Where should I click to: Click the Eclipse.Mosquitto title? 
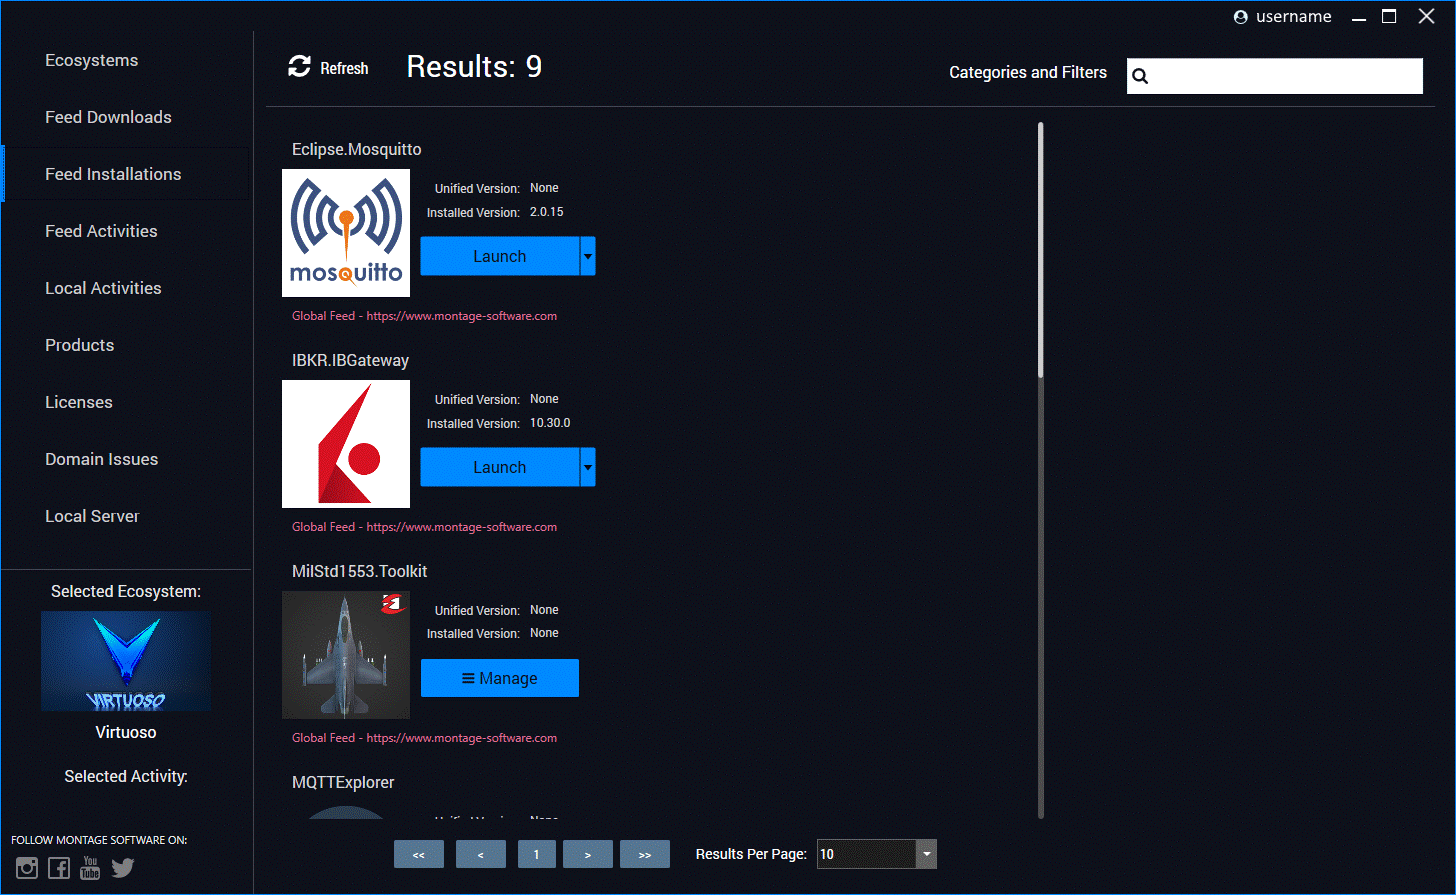(x=357, y=150)
